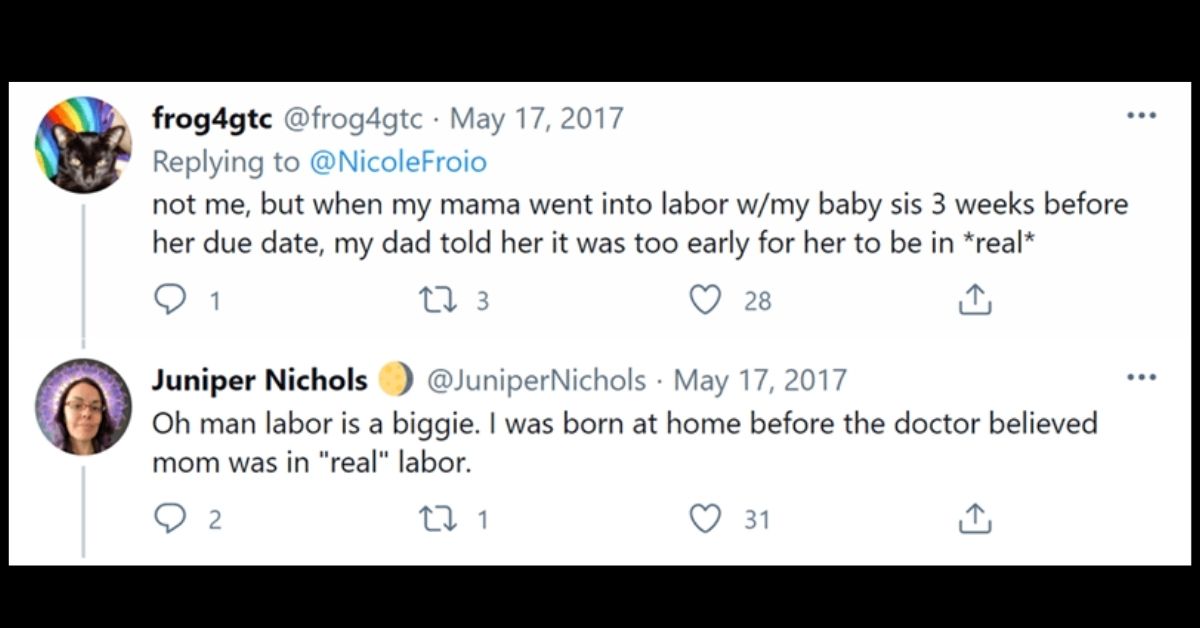This screenshot has height=628, width=1200.
Task: Share Juniper Nichols' tweet via share icon
Action: click(x=974, y=518)
